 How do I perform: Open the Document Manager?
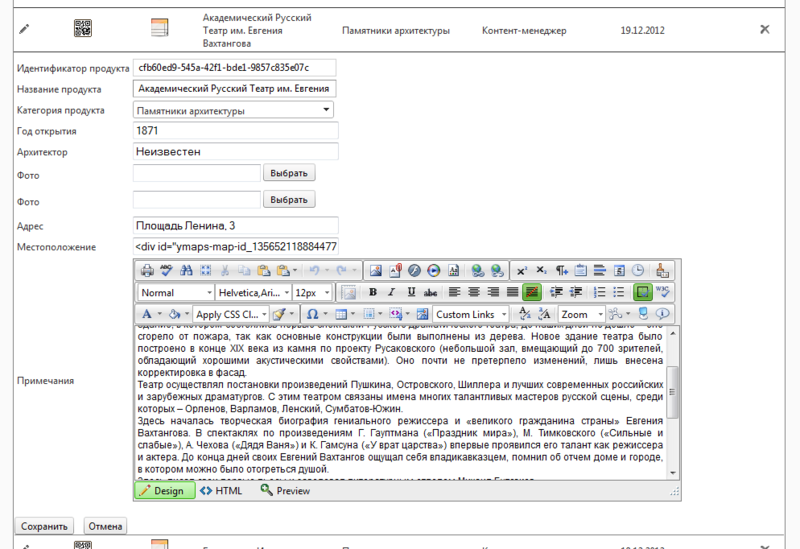click(x=395, y=270)
